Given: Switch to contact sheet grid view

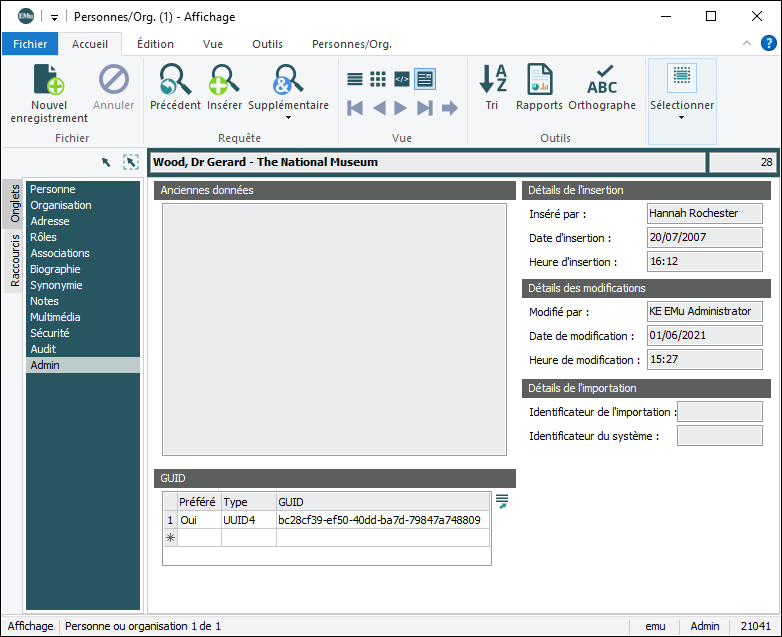Looking at the screenshot, I should [x=378, y=79].
